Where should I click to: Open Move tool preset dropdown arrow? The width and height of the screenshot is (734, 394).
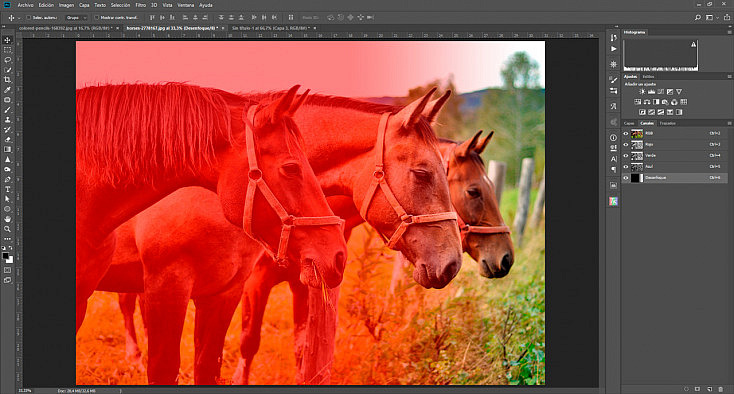pos(19,18)
